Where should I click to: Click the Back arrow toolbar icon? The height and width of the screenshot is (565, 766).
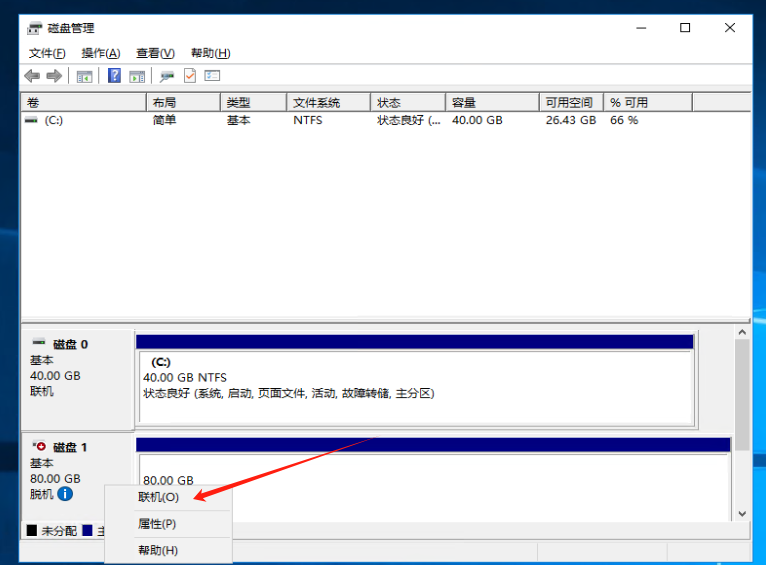(x=32, y=76)
